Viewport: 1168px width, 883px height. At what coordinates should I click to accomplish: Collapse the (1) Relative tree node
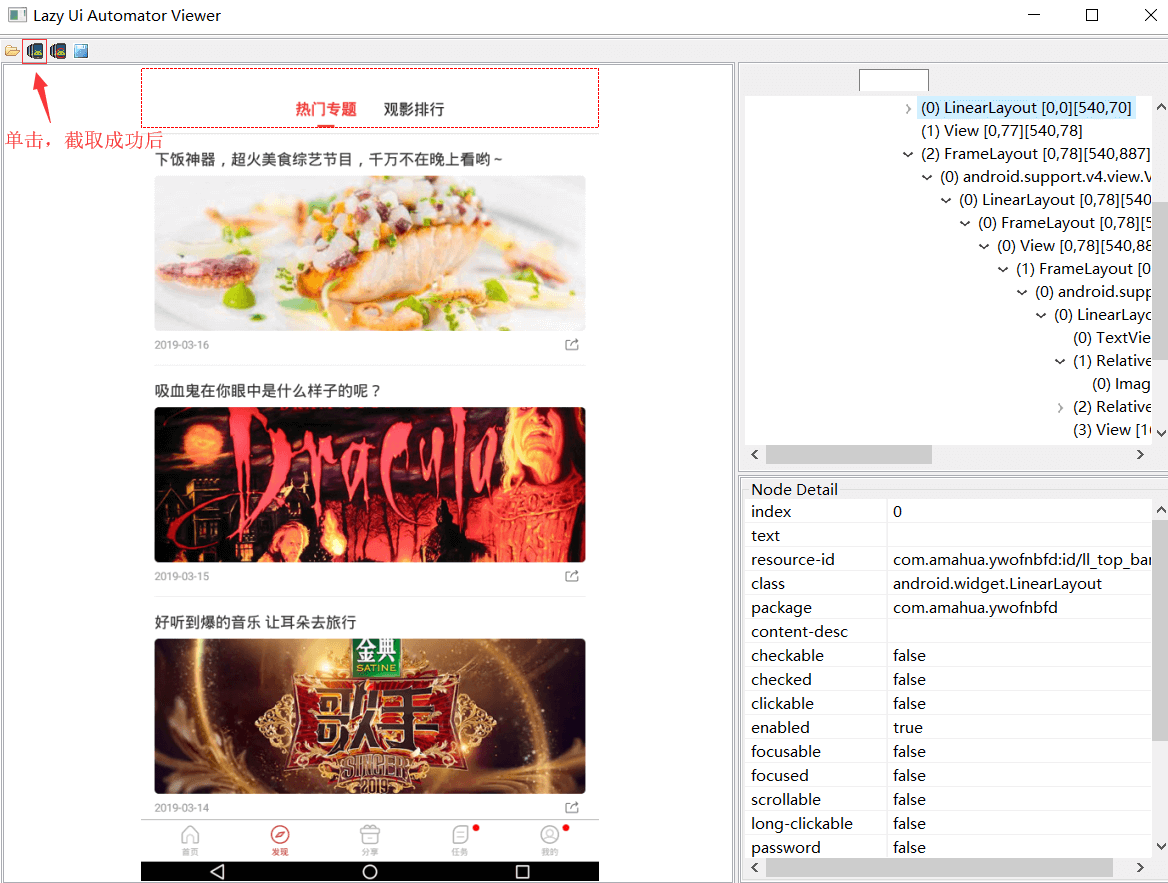1059,361
